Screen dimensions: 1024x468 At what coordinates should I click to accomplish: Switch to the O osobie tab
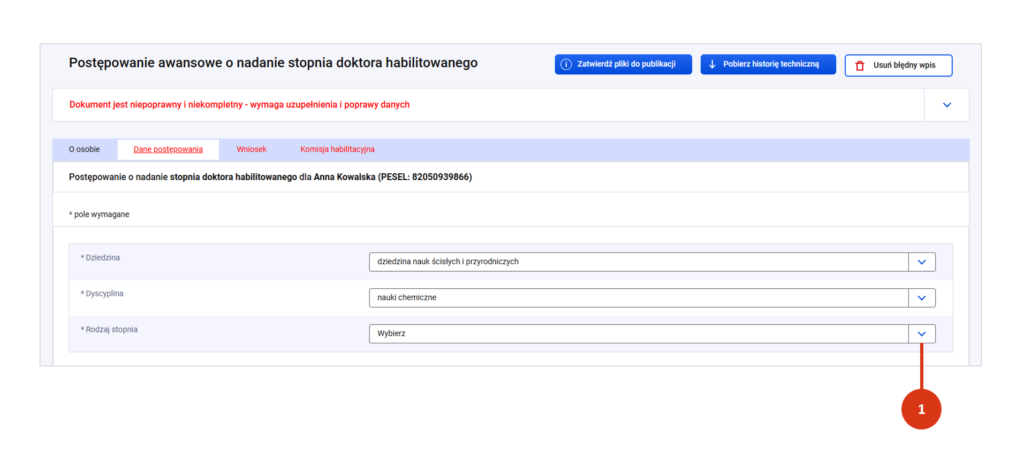pyautogui.click(x=84, y=150)
